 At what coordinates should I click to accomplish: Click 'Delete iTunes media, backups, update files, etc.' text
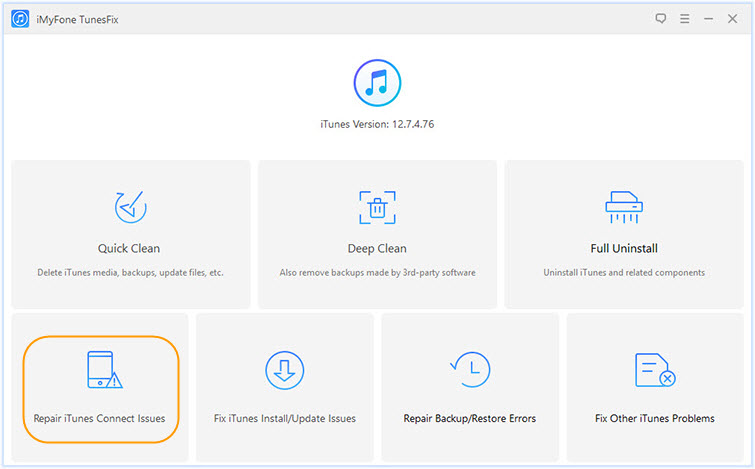130,273
